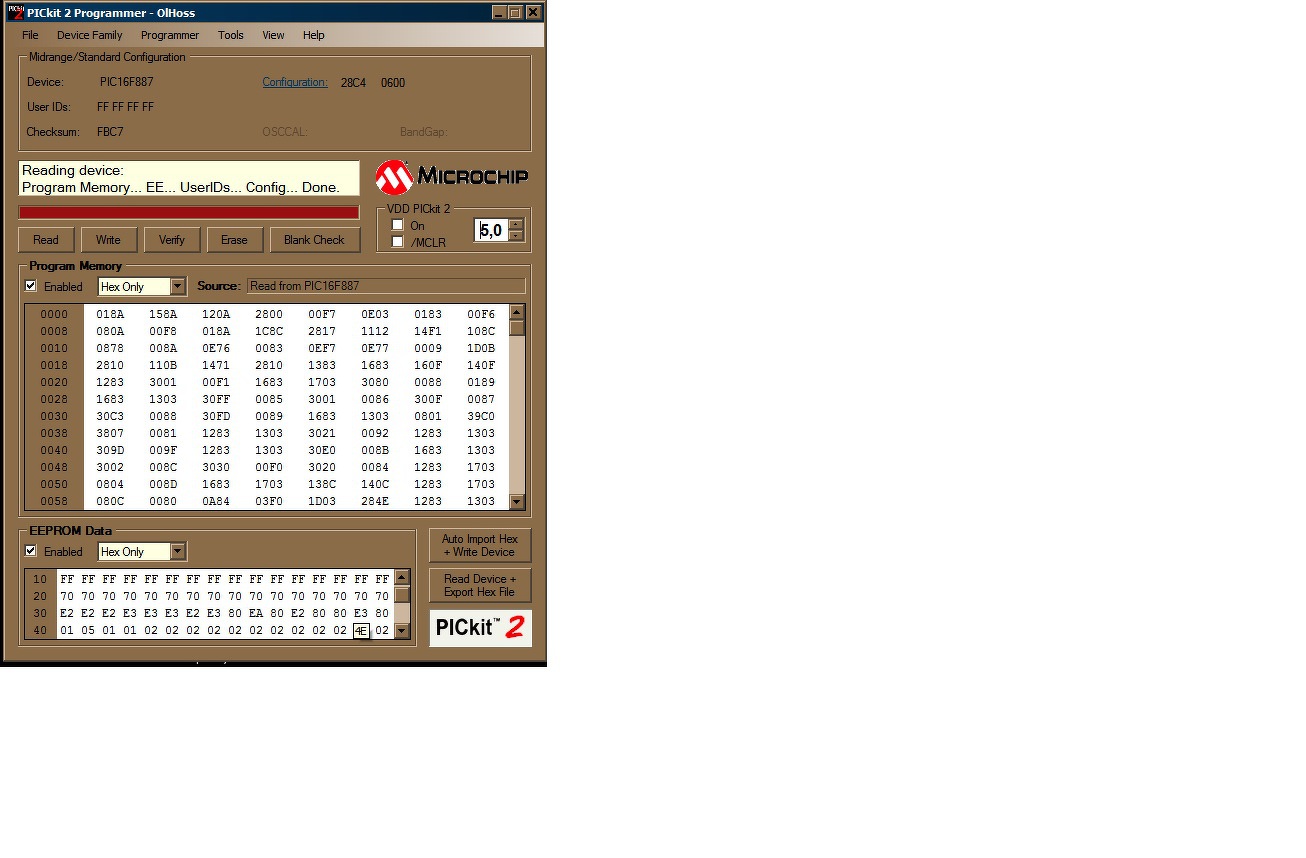Toggle the /MCLR checkbox
Image resolution: width=1306 pixels, height=858 pixels.
[x=397, y=241]
